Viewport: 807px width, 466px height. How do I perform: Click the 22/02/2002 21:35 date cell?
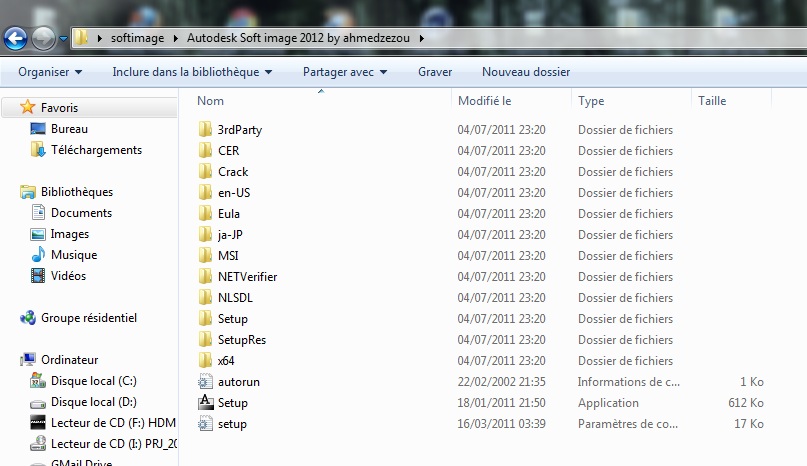[x=501, y=382]
